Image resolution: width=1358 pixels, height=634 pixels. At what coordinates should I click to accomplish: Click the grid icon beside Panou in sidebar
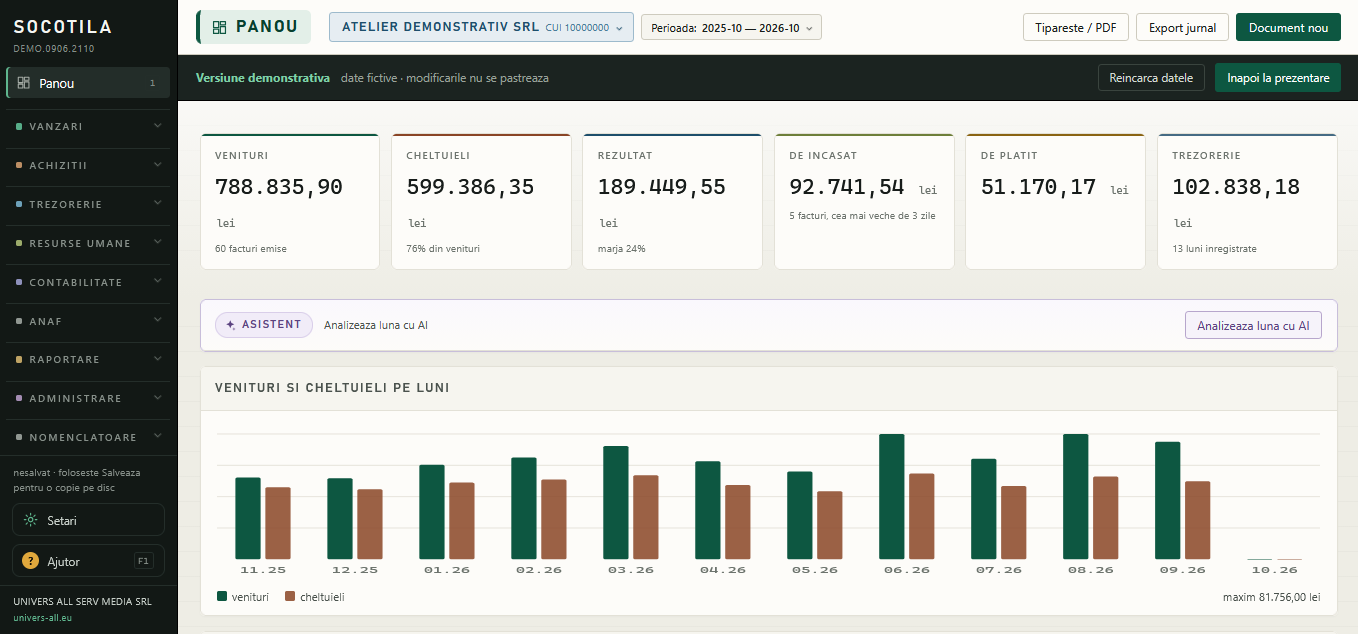click(x=24, y=83)
